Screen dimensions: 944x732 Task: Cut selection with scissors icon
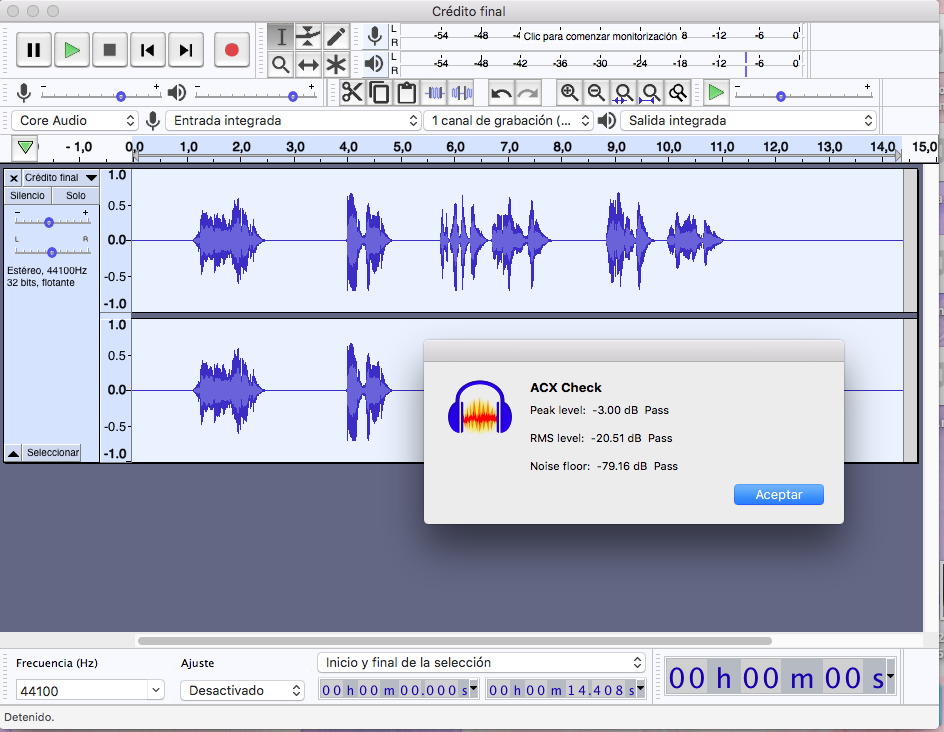coord(352,93)
